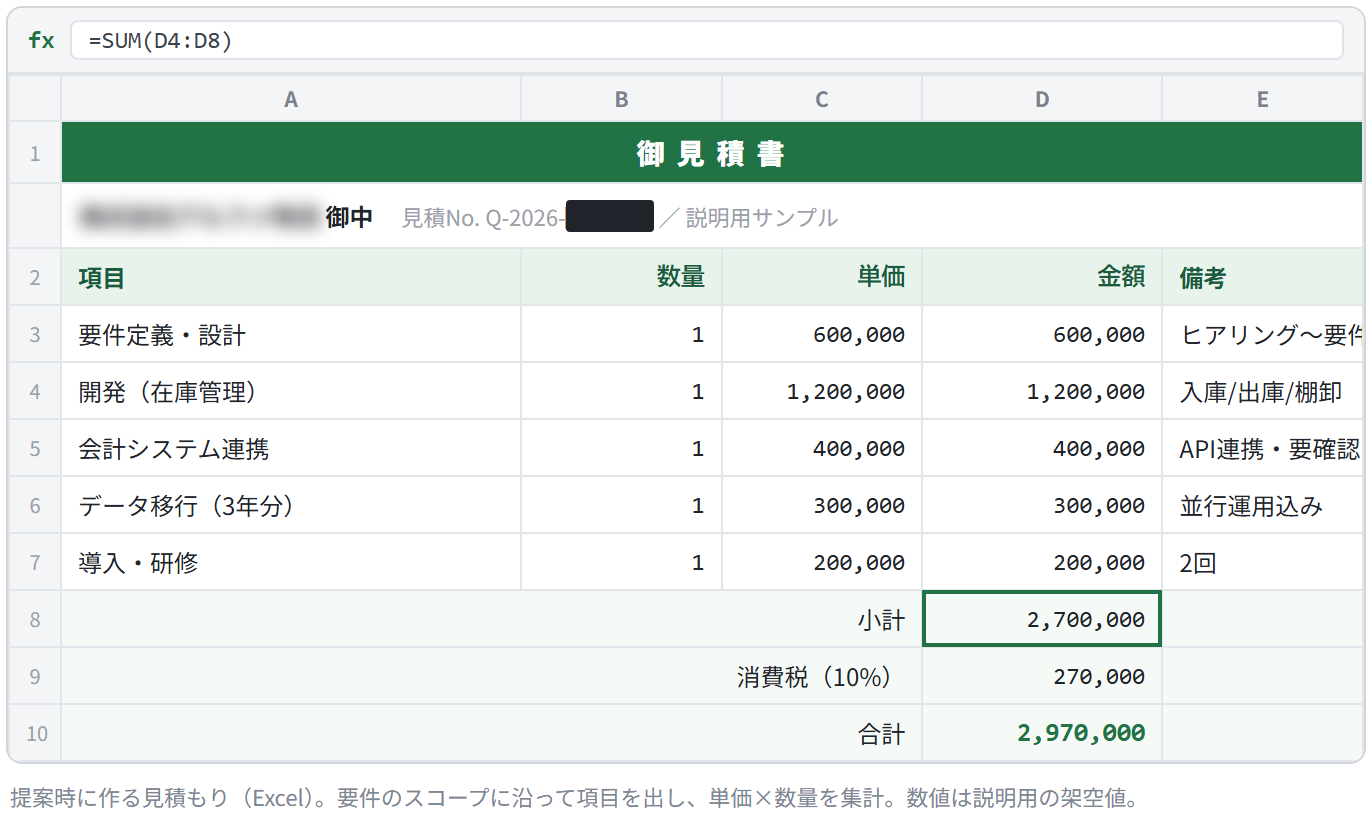Select row 6 header
1372x814 pixels.
(x=35, y=505)
